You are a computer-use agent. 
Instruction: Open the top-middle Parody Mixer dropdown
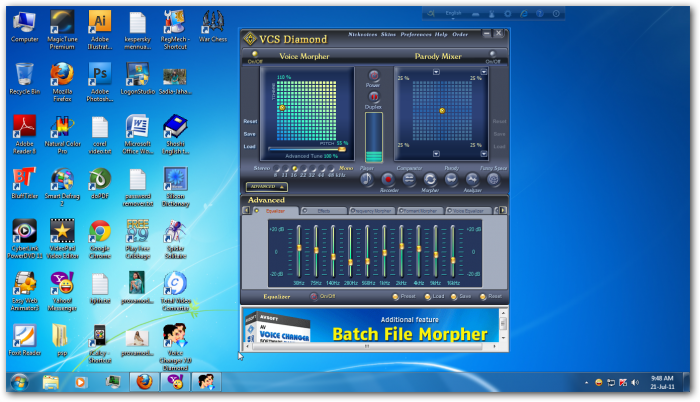pos(436,72)
